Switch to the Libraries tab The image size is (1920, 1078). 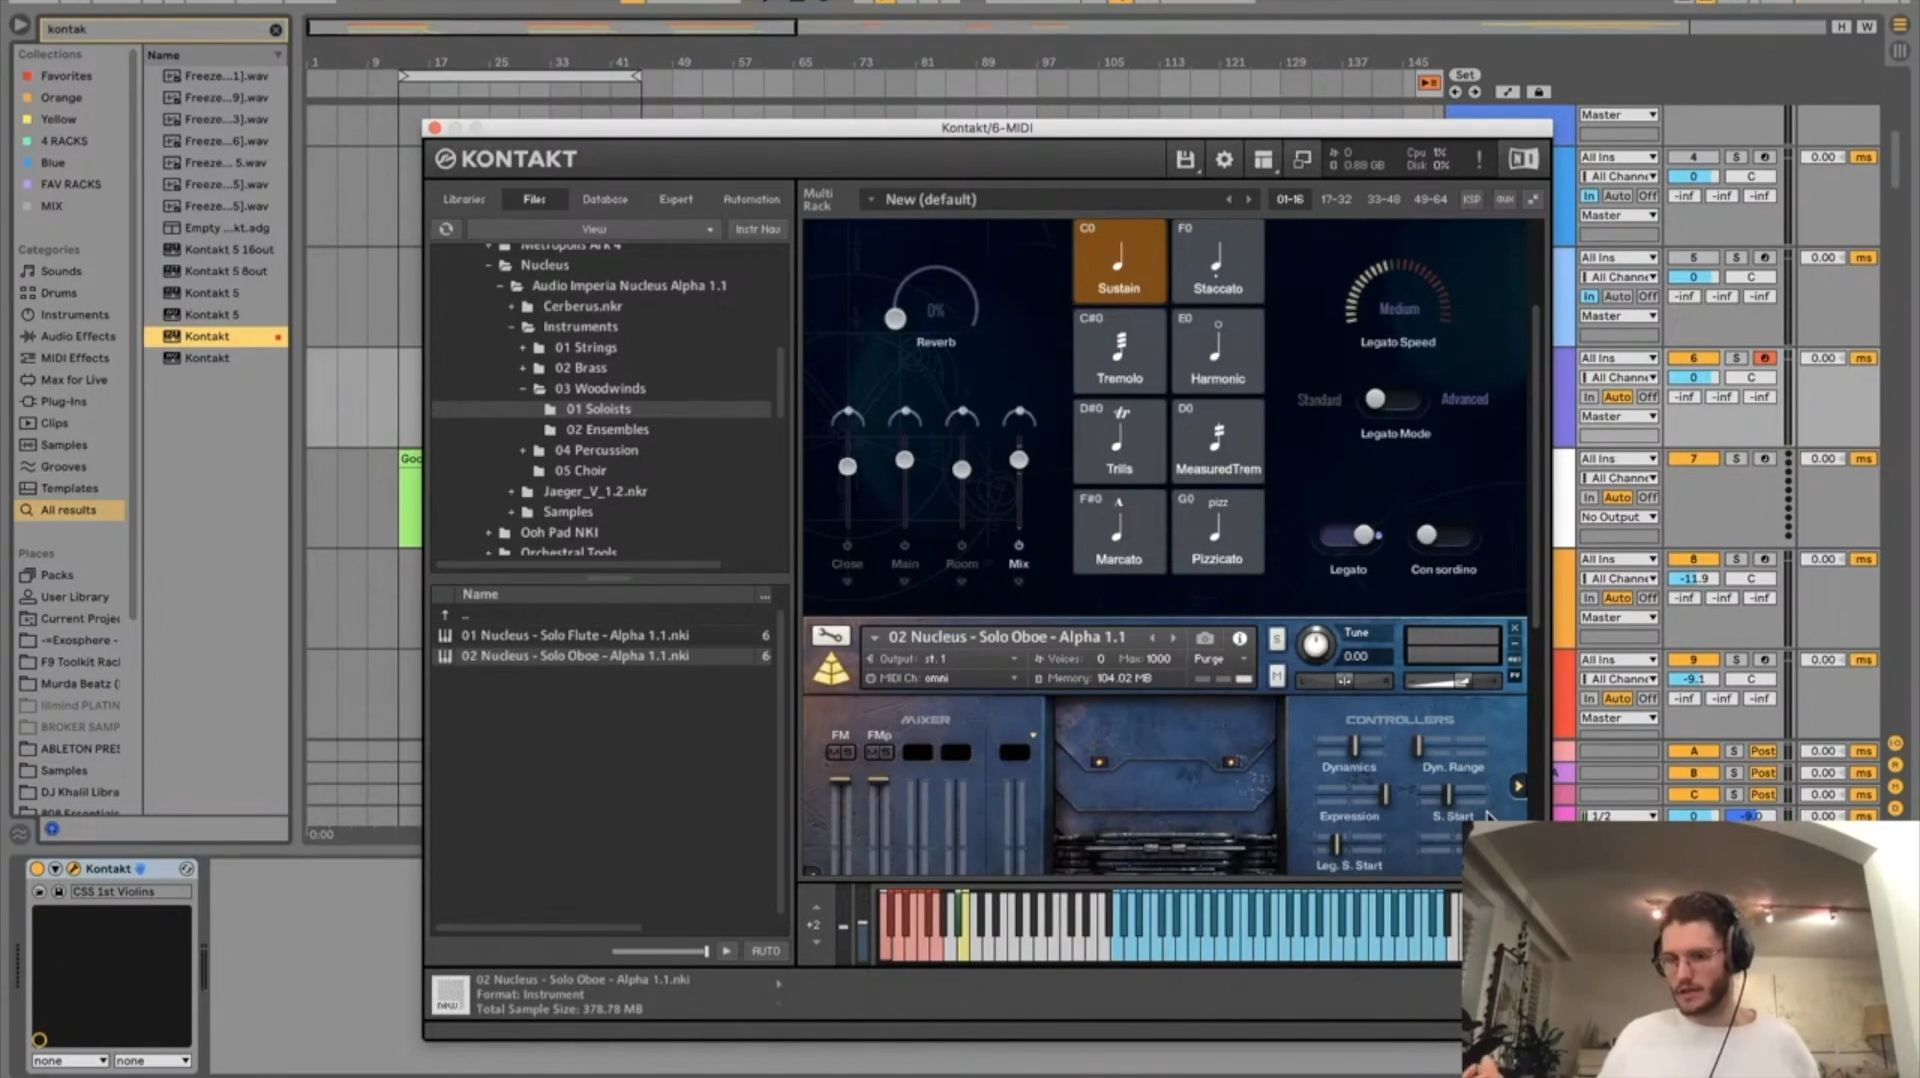464,199
